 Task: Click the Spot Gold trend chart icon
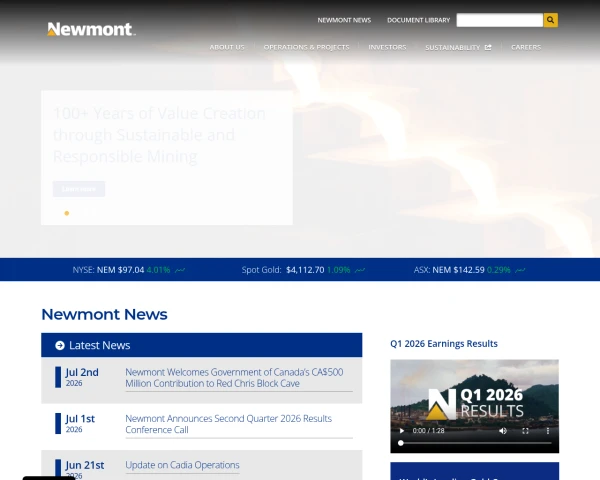360,270
